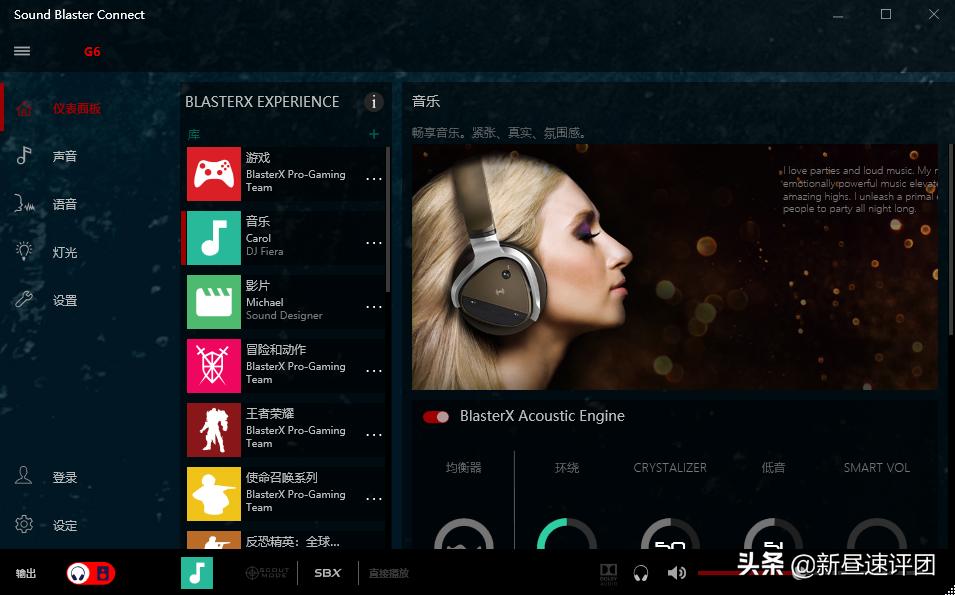
Task: Click the Dolby Audio icon
Action: [608, 573]
